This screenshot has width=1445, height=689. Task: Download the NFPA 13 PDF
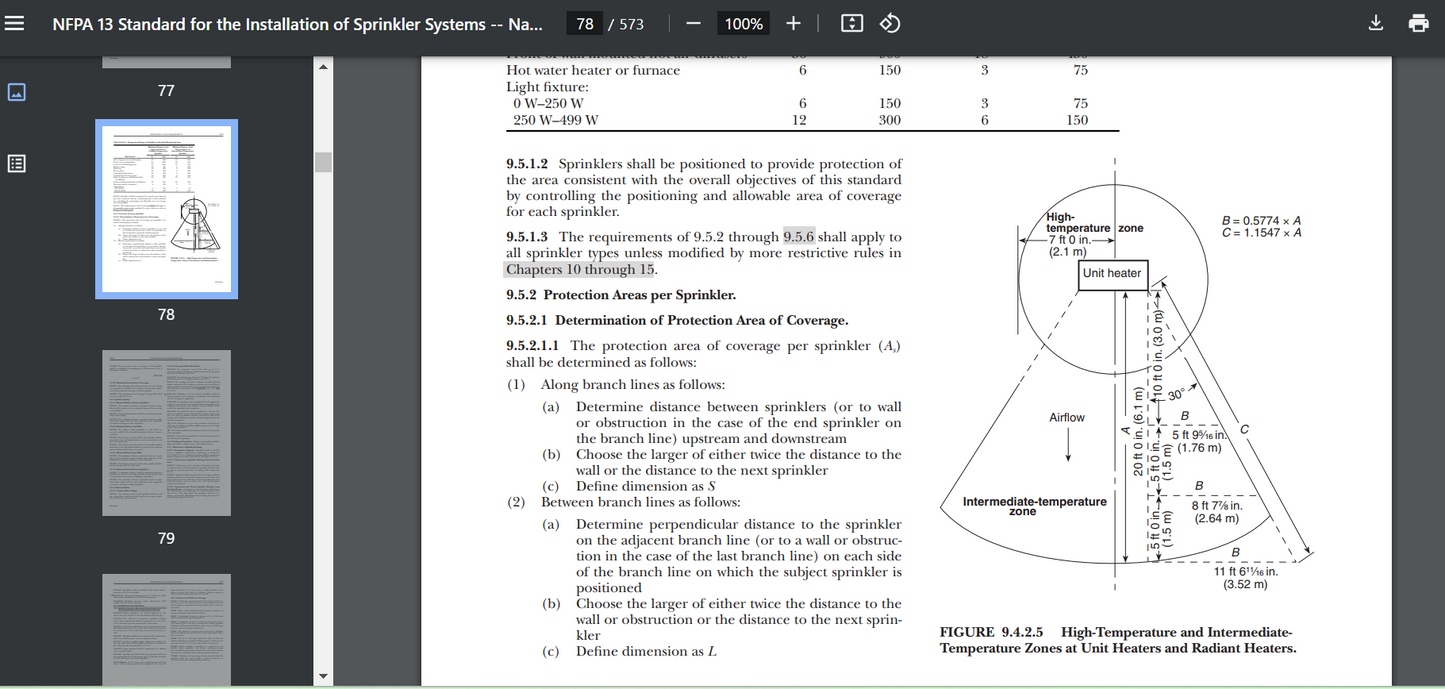[1376, 22]
